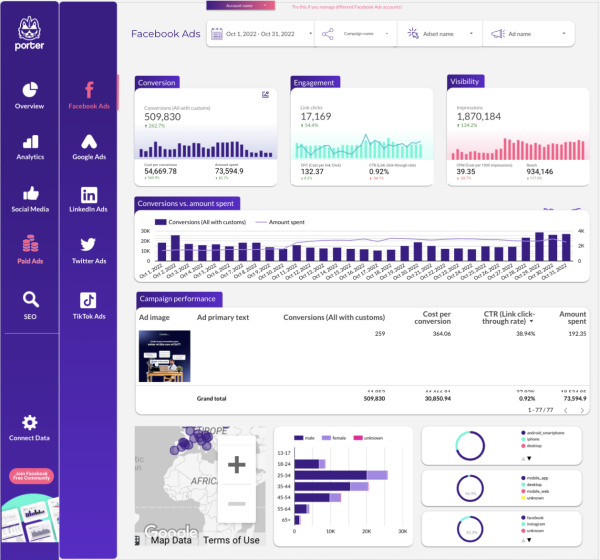Open the Overview pie chart section
The image size is (600, 560).
30,90
